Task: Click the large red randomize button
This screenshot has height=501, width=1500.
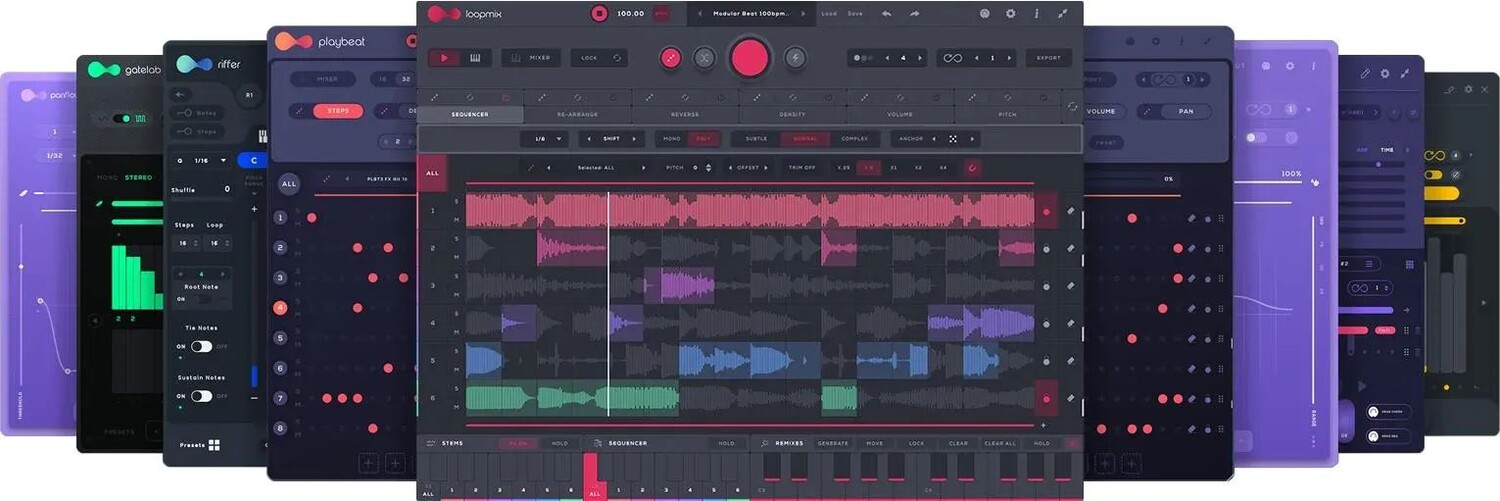Action: [x=749, y=58]
